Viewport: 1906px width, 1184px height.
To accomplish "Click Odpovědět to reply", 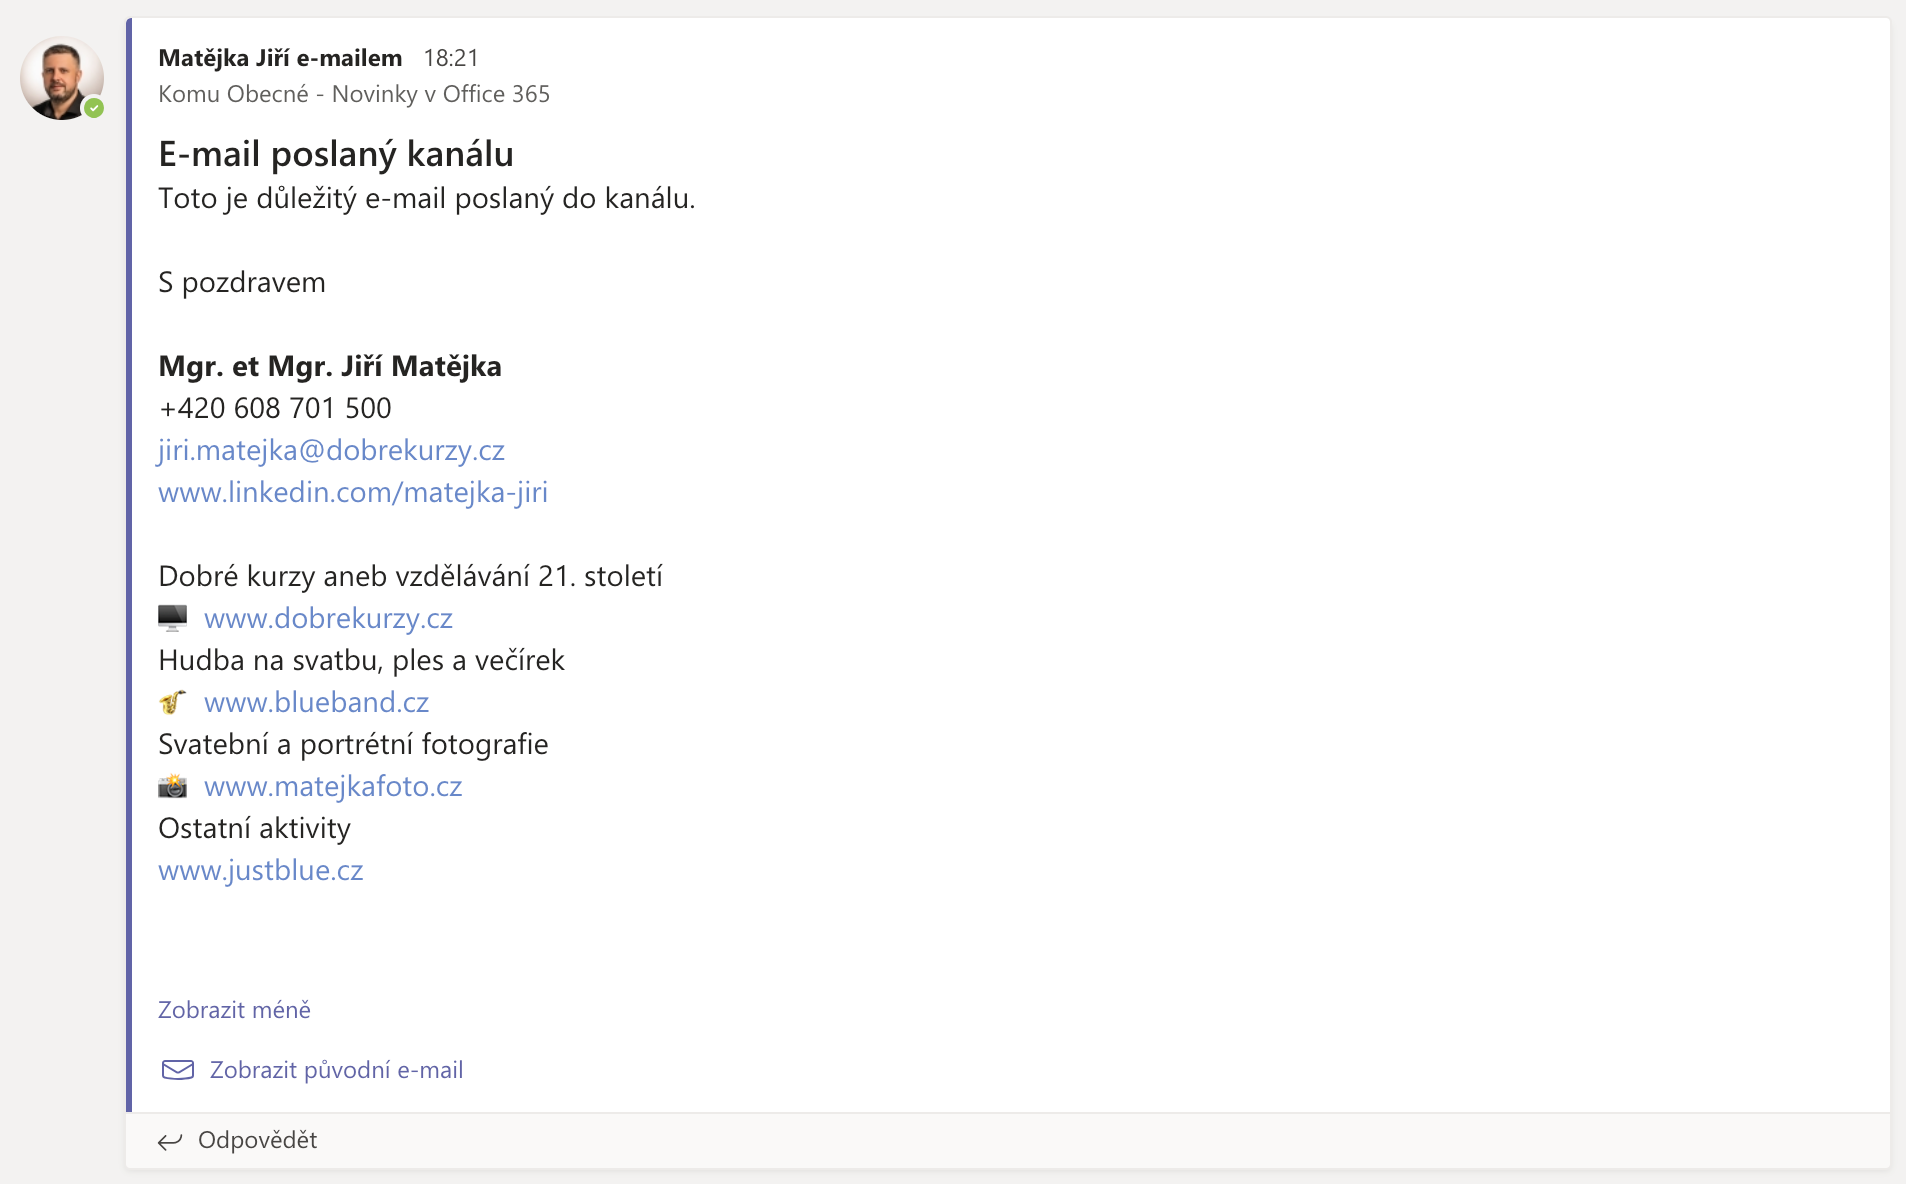I will click(x=257, y=1140).
